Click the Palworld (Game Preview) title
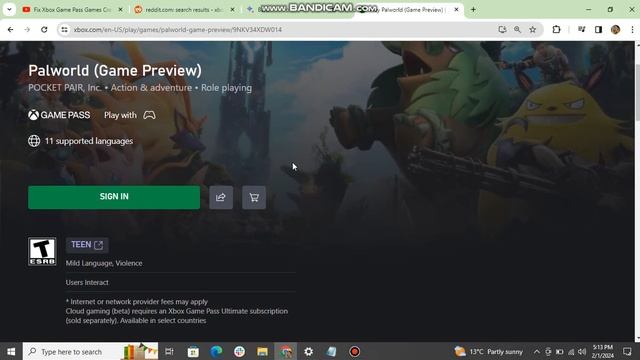 [x=115, y=70]
